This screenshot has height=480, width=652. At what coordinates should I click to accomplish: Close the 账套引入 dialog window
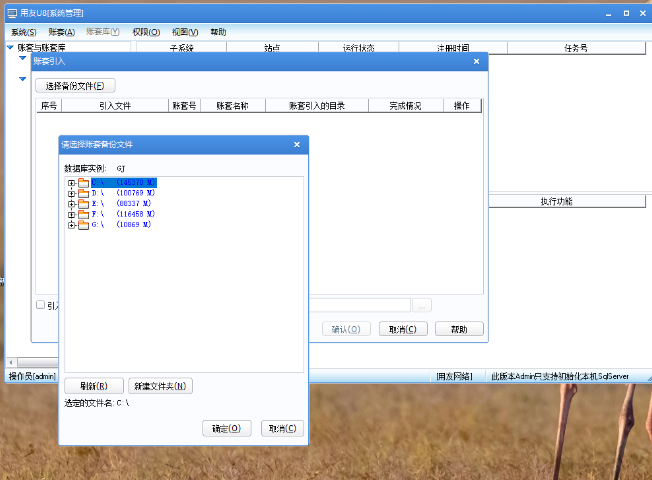tap(476, 62)
